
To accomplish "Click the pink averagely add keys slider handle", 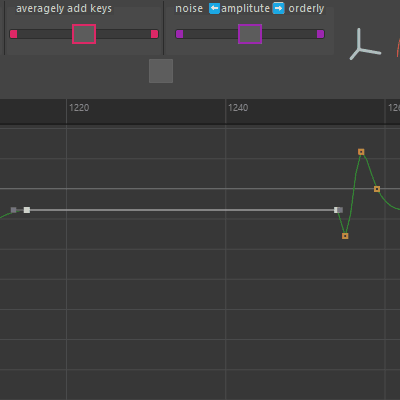I will click(x=84, y=34).
